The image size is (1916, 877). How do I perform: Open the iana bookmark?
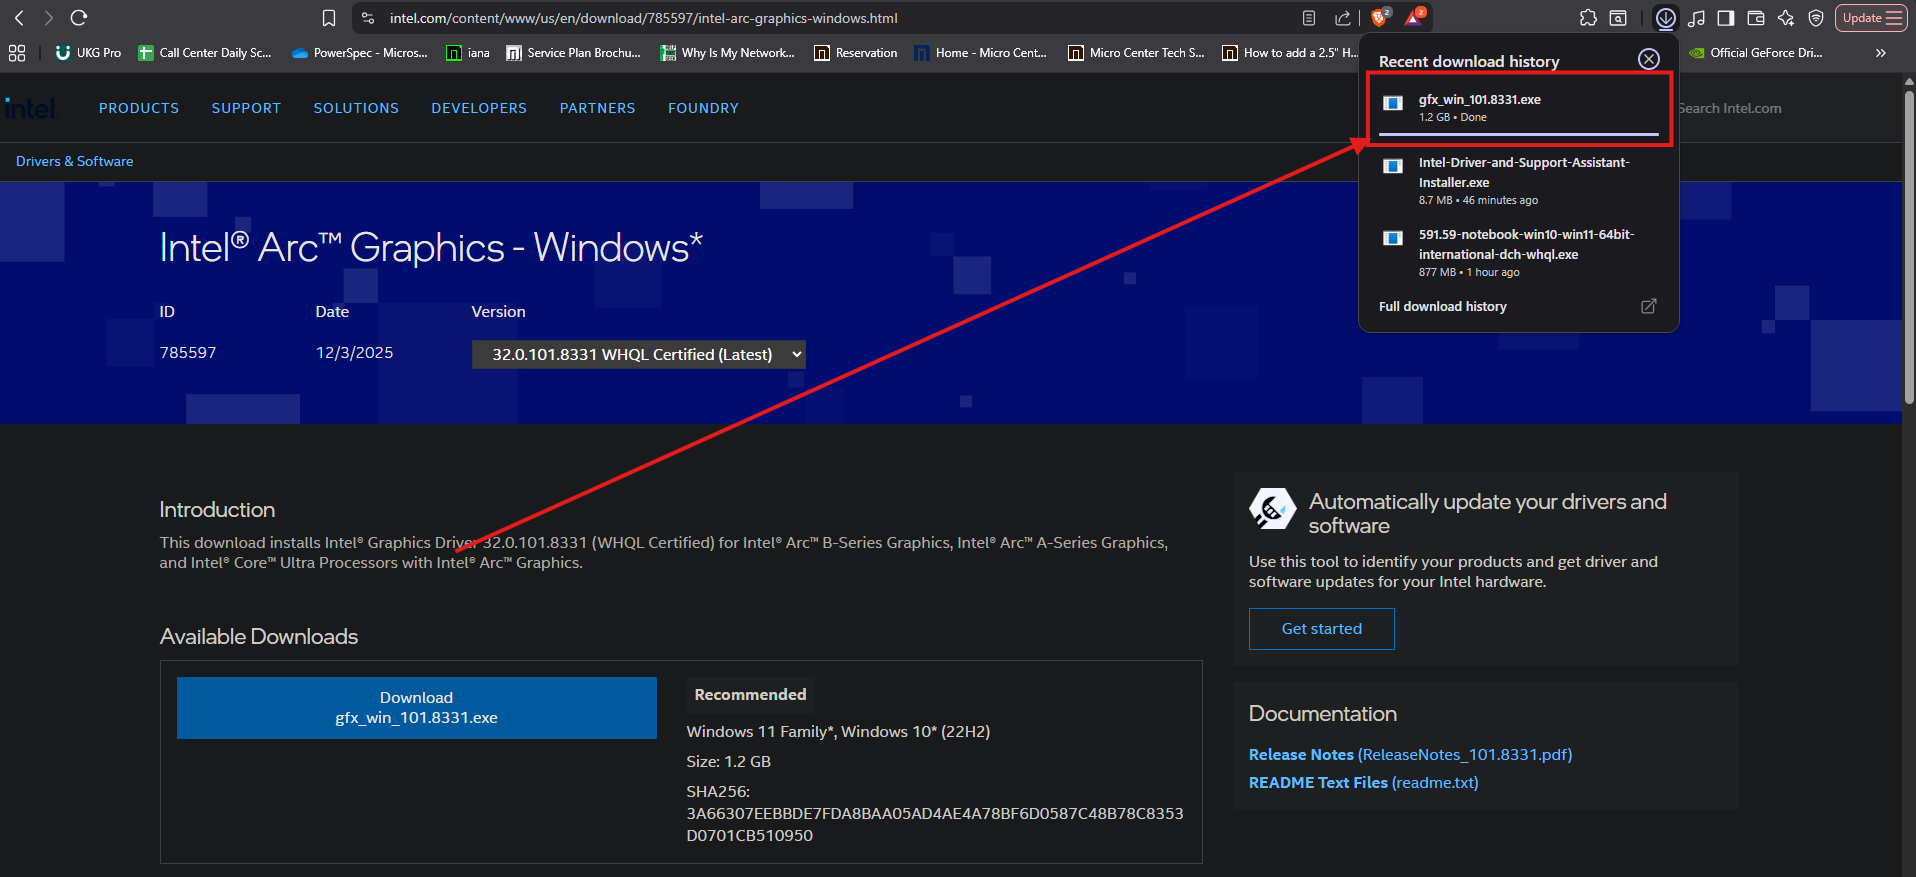click(468, 53)
